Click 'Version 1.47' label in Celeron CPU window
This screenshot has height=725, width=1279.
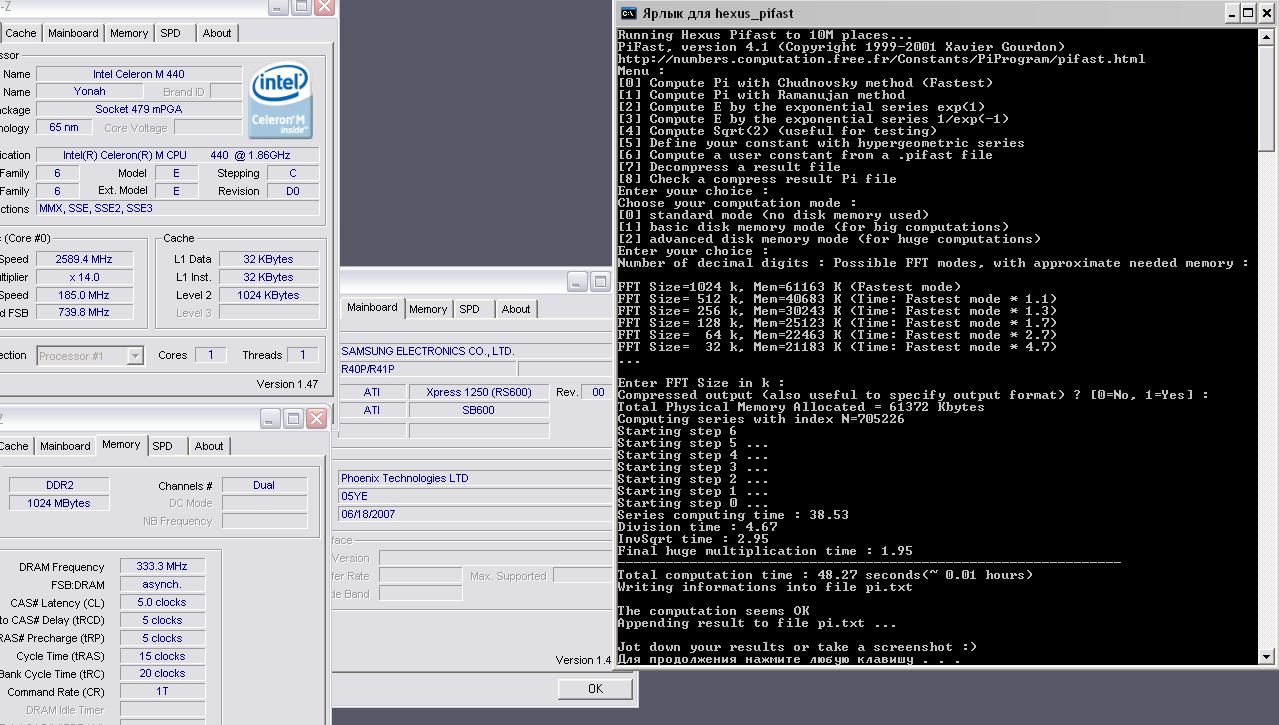click(x=287, y=384)
